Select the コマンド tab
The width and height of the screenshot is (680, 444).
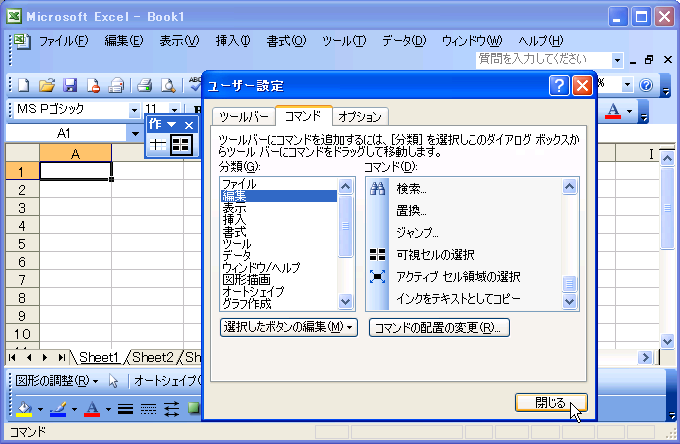[303, 116]
